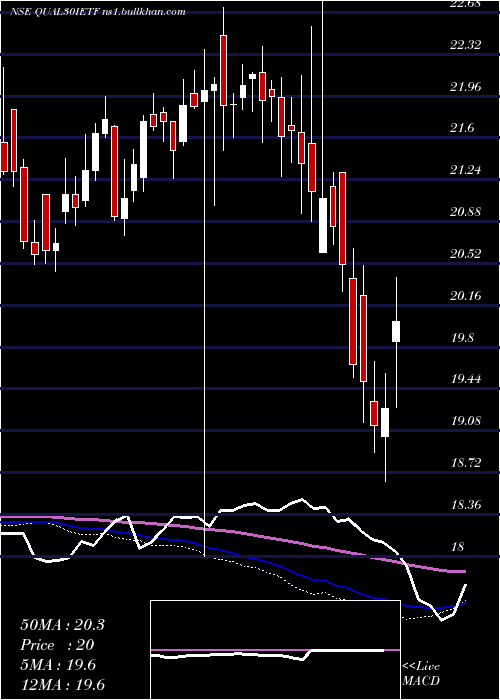The width and height of the screenshot is (500, 700).
Task: Click the NSE QUAL30IETF chart title
Action: [99, 12]
